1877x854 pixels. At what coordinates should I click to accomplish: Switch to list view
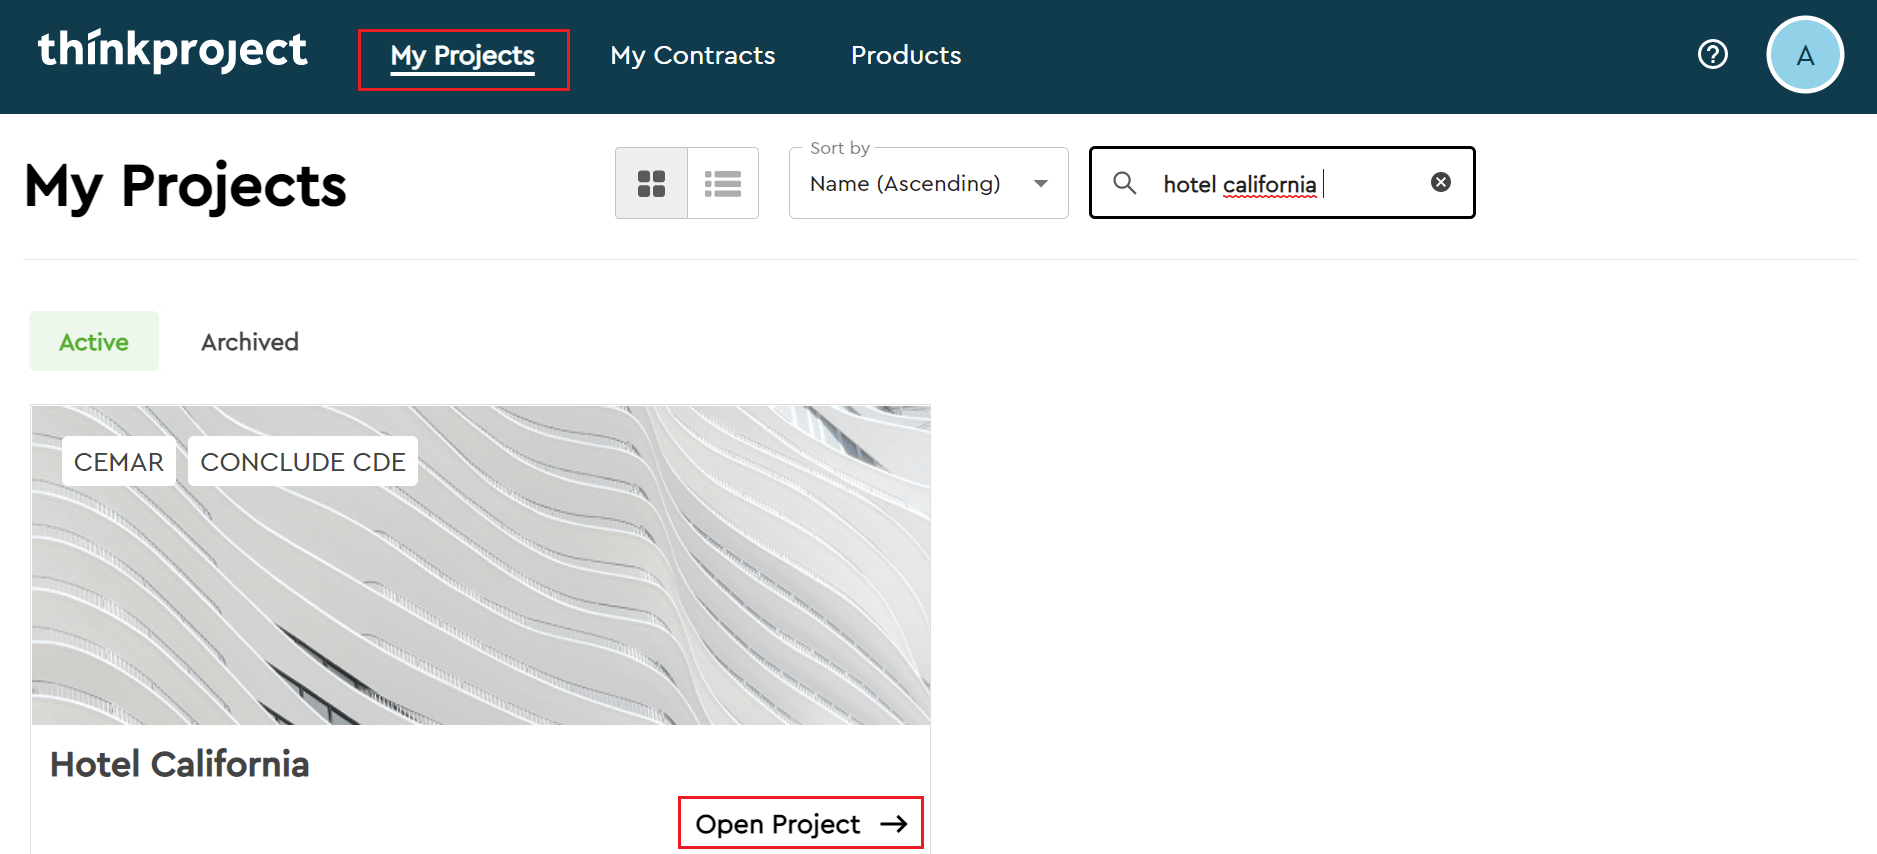723,183
